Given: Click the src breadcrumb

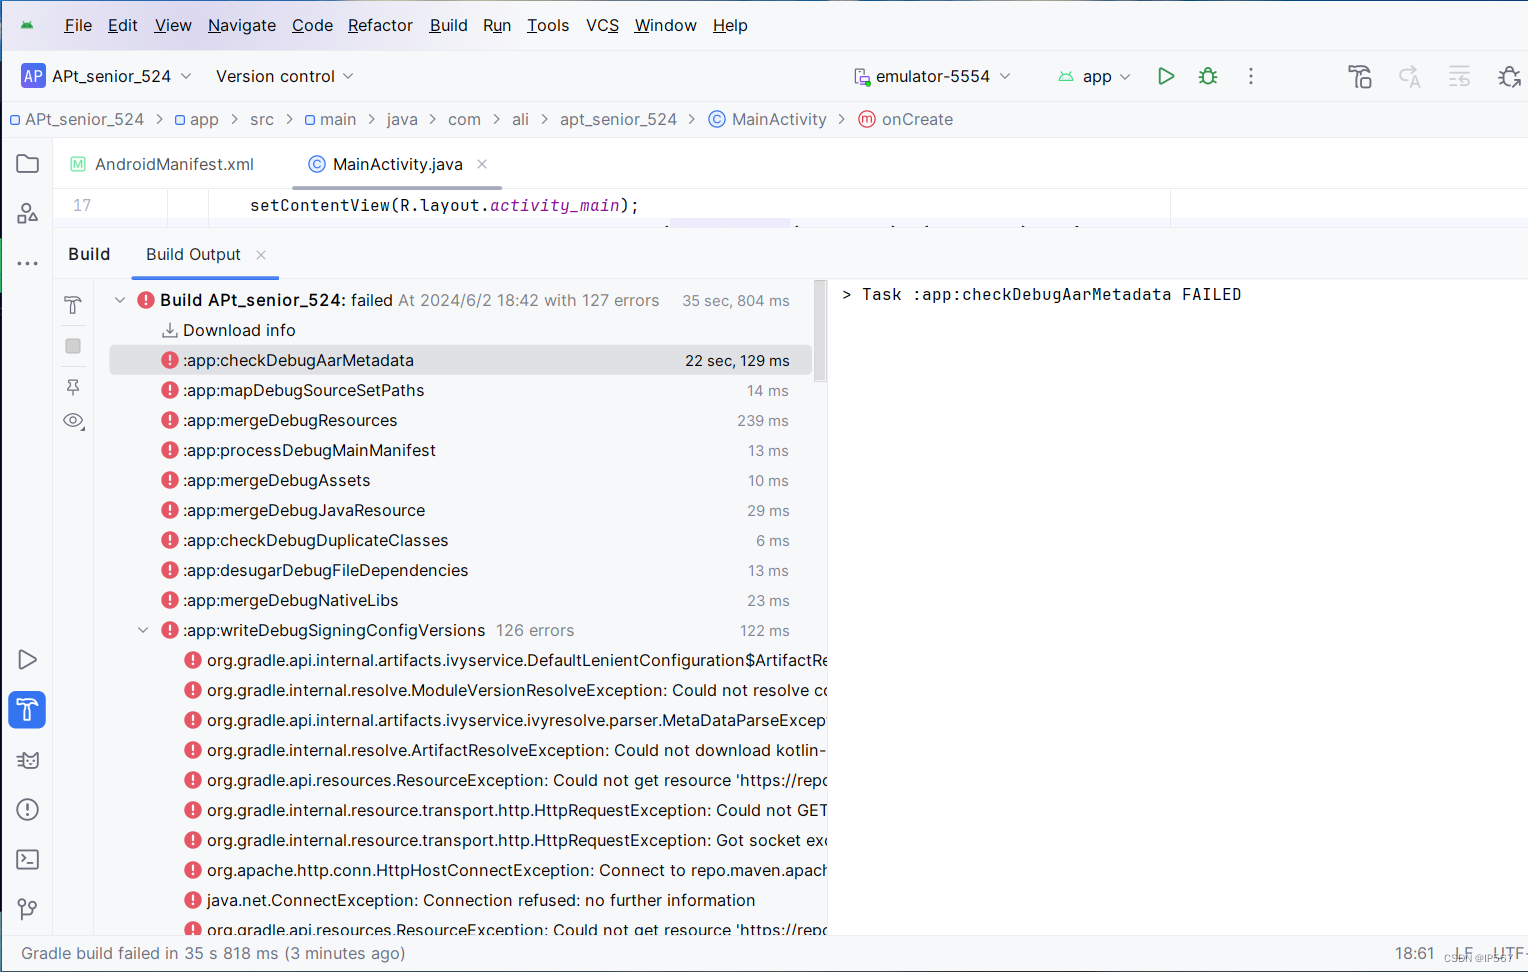Looking at the screenshot, I should coord(262,119).
